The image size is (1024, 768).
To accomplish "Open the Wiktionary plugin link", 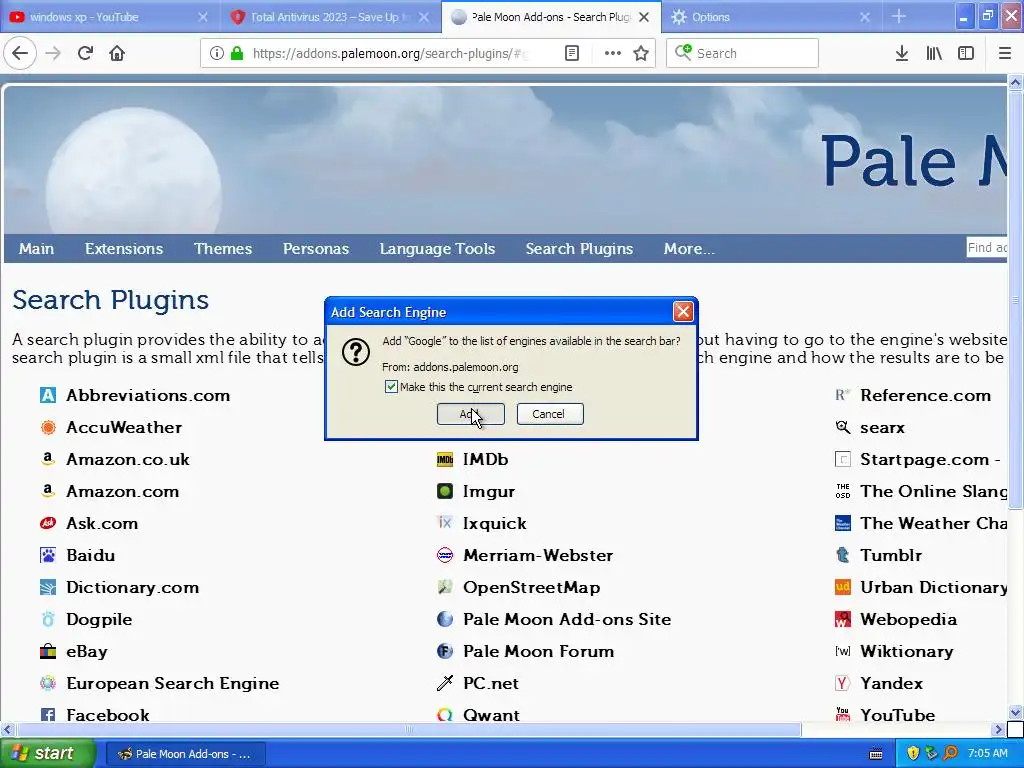I will pyautogui.click(x=906, y=651).
